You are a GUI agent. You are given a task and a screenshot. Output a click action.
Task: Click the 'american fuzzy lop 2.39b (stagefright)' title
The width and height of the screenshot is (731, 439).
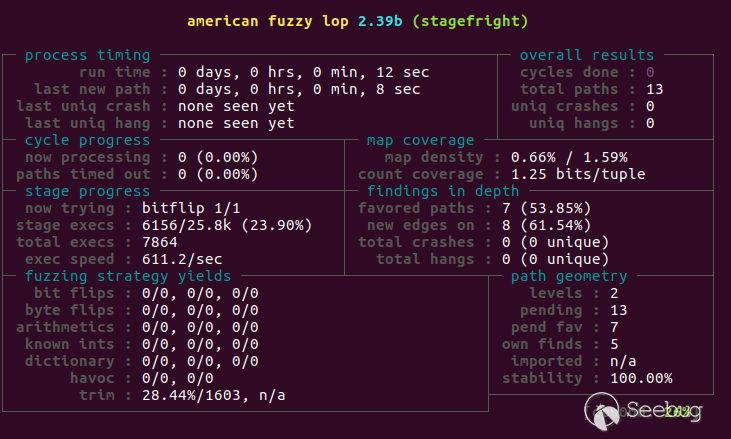(x=358, y=21)
